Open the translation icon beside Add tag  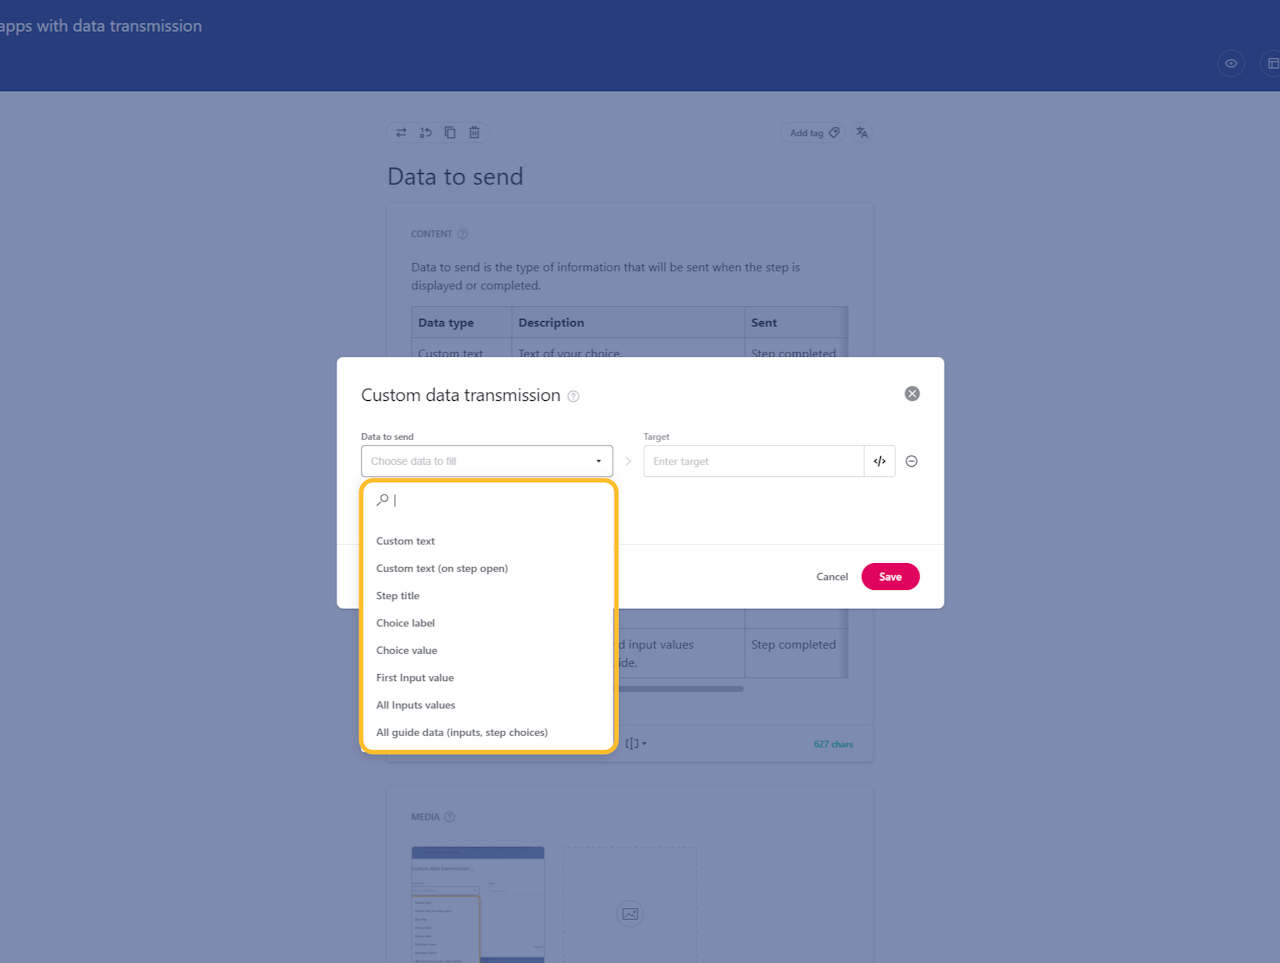pos(861,132)
